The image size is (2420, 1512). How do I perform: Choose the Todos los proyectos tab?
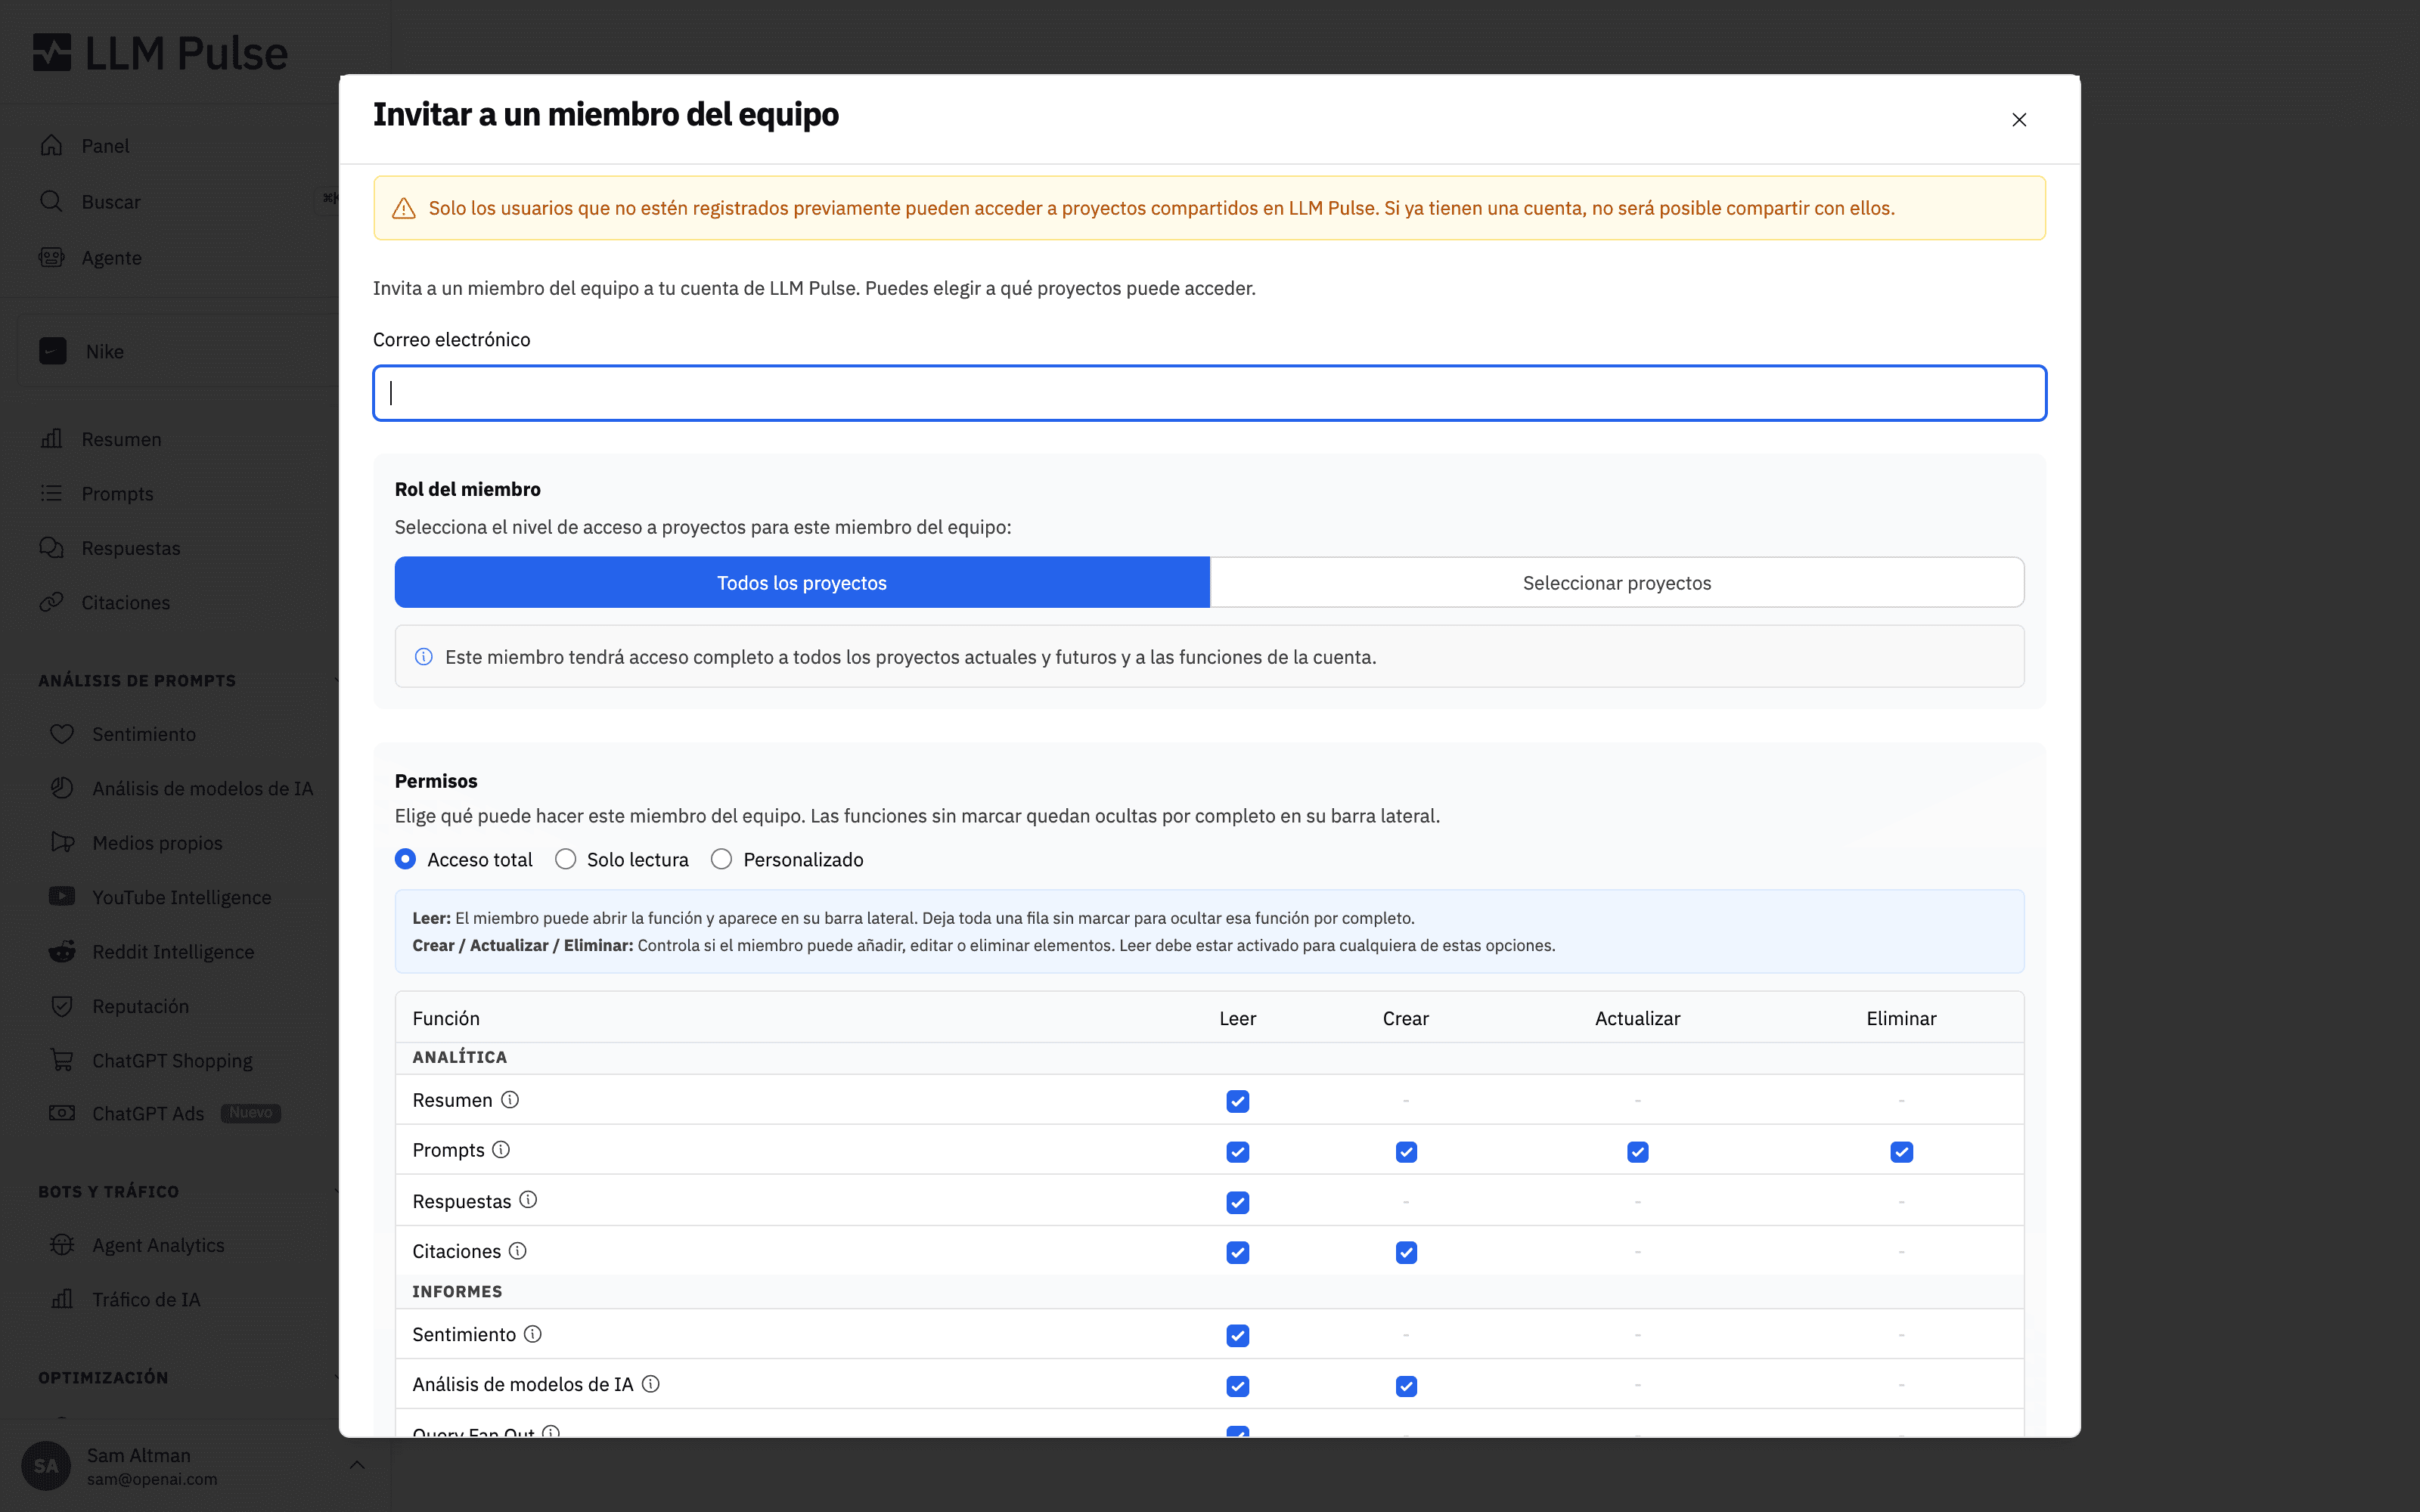[x=802, y=582]
